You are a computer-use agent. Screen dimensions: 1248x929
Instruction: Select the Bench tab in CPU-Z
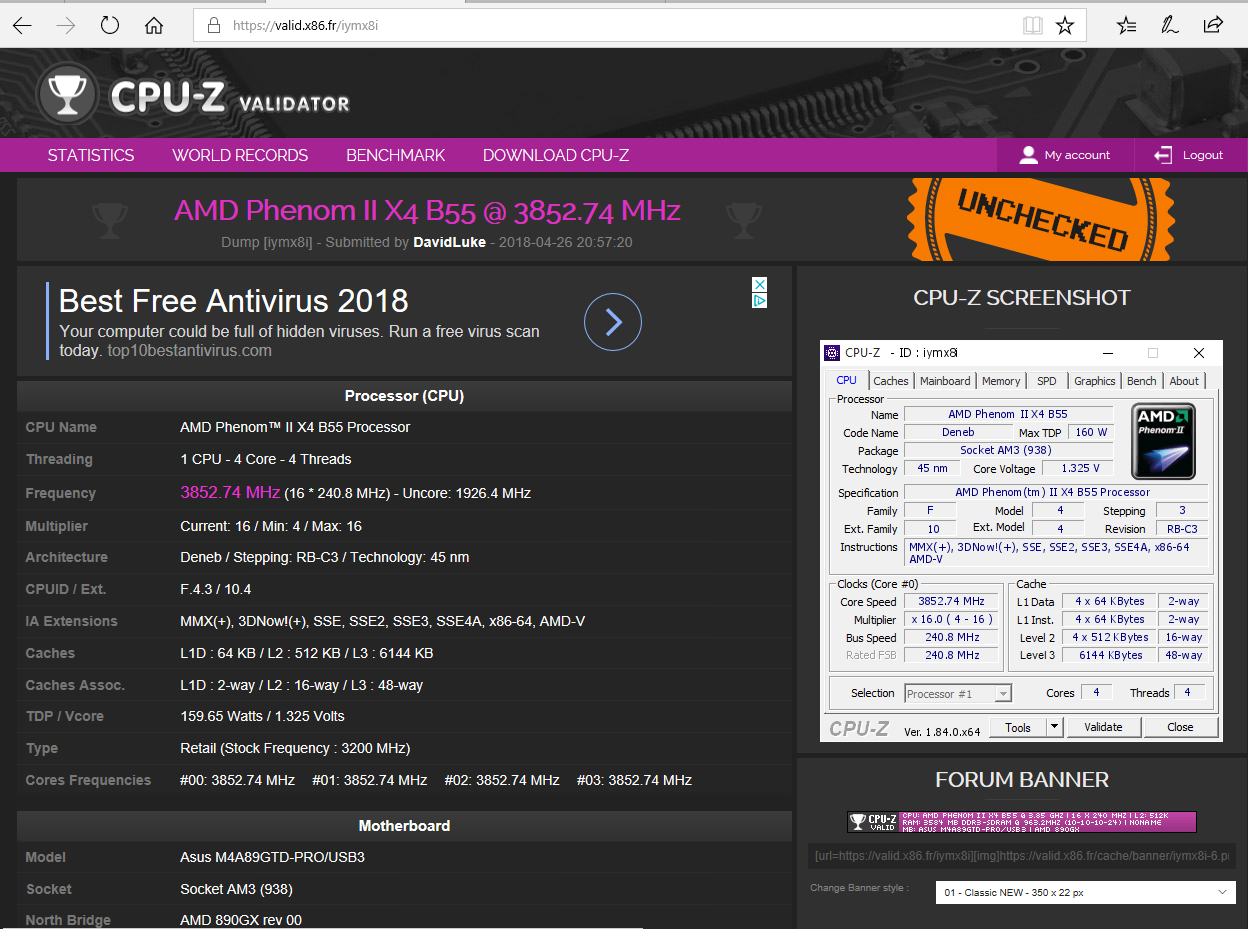pos(1142,381)
